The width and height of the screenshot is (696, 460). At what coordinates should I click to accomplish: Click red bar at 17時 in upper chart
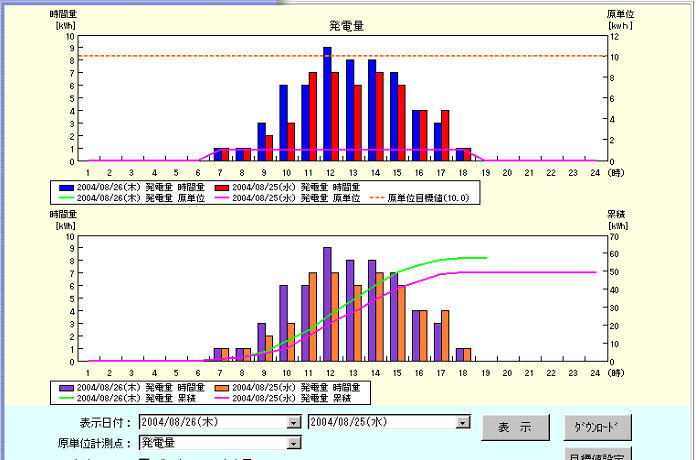[445, 135]
